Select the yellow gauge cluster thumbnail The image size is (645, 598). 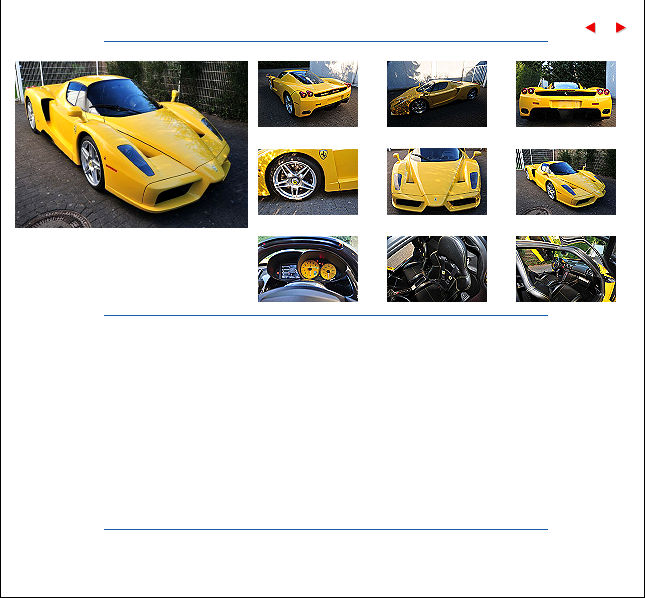[308, 269]
